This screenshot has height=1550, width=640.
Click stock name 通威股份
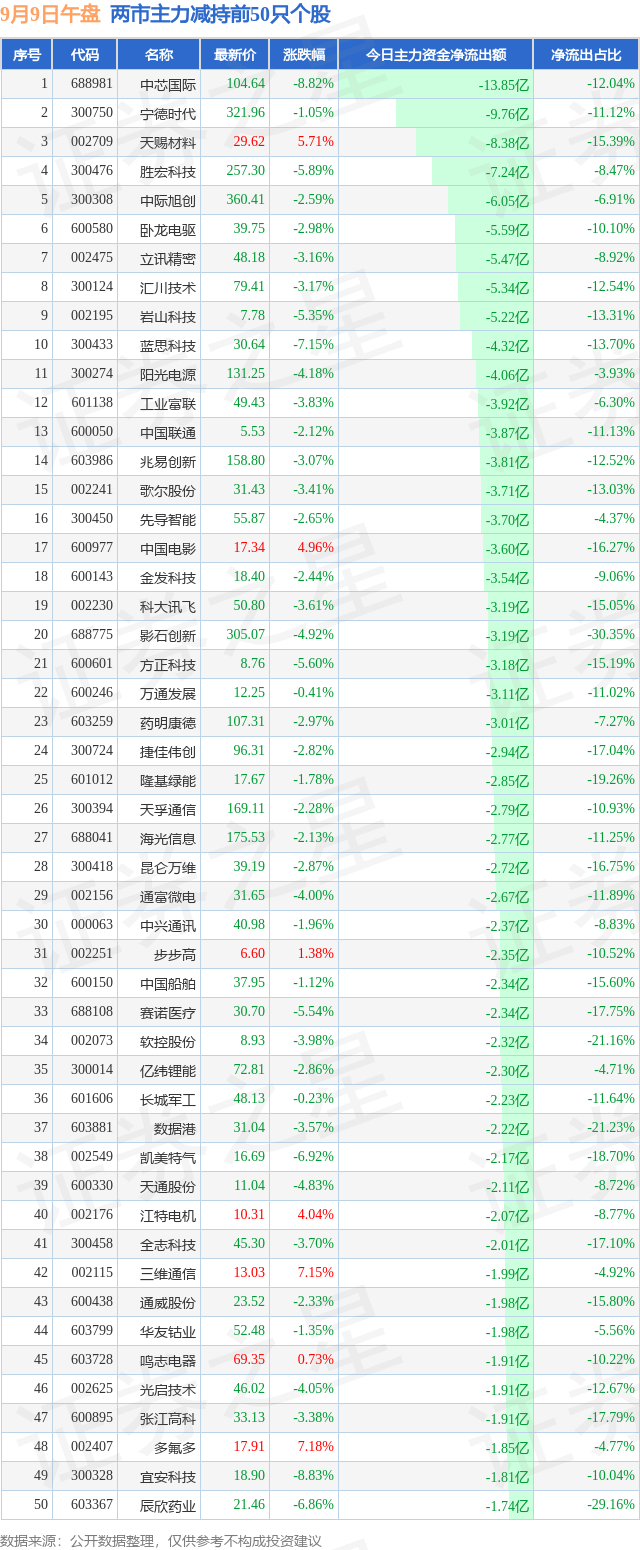[x=168, y=1302]
